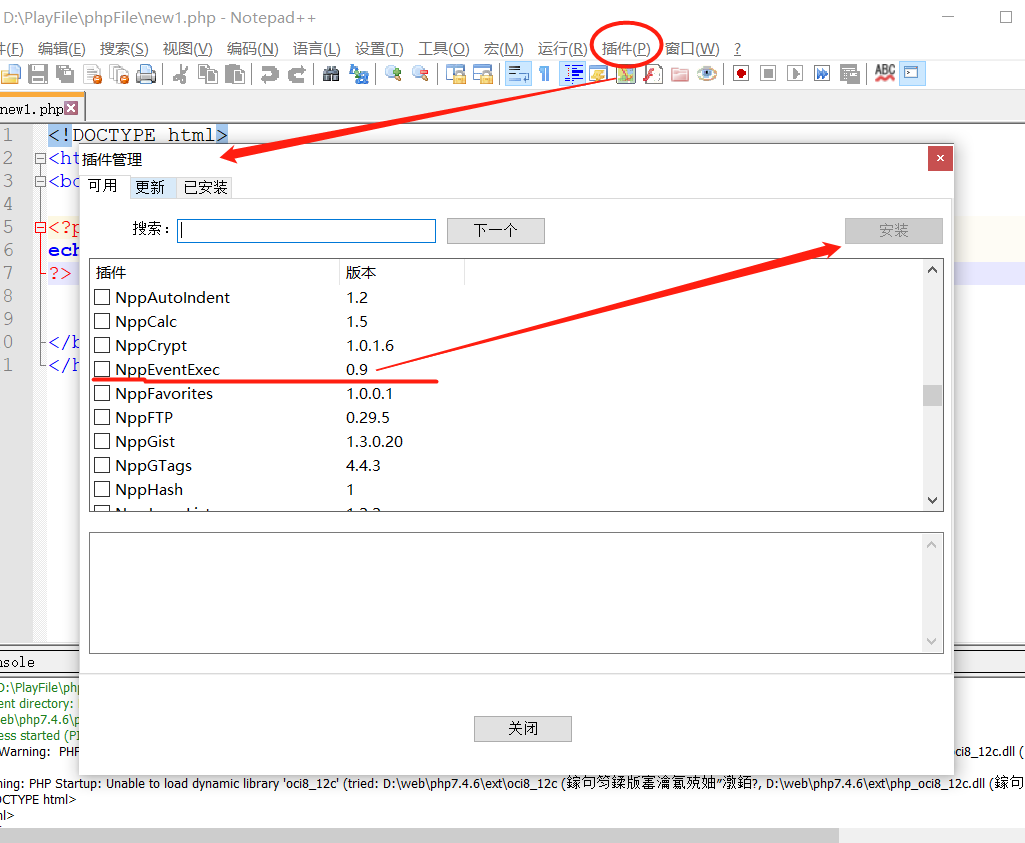This screenshot has width=1025, height=843.
Task: Check the NppHash plugin box
Action: point(102,489)
